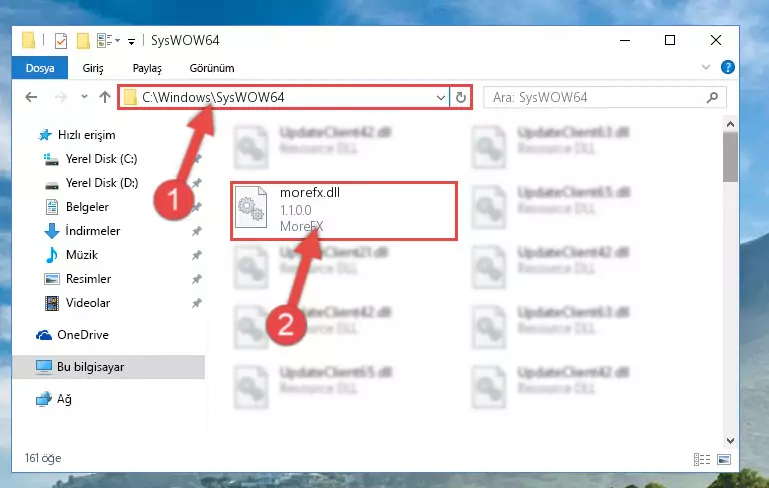Open Belgeler folder in sidebar
The image size is (769, 488).
87,207
